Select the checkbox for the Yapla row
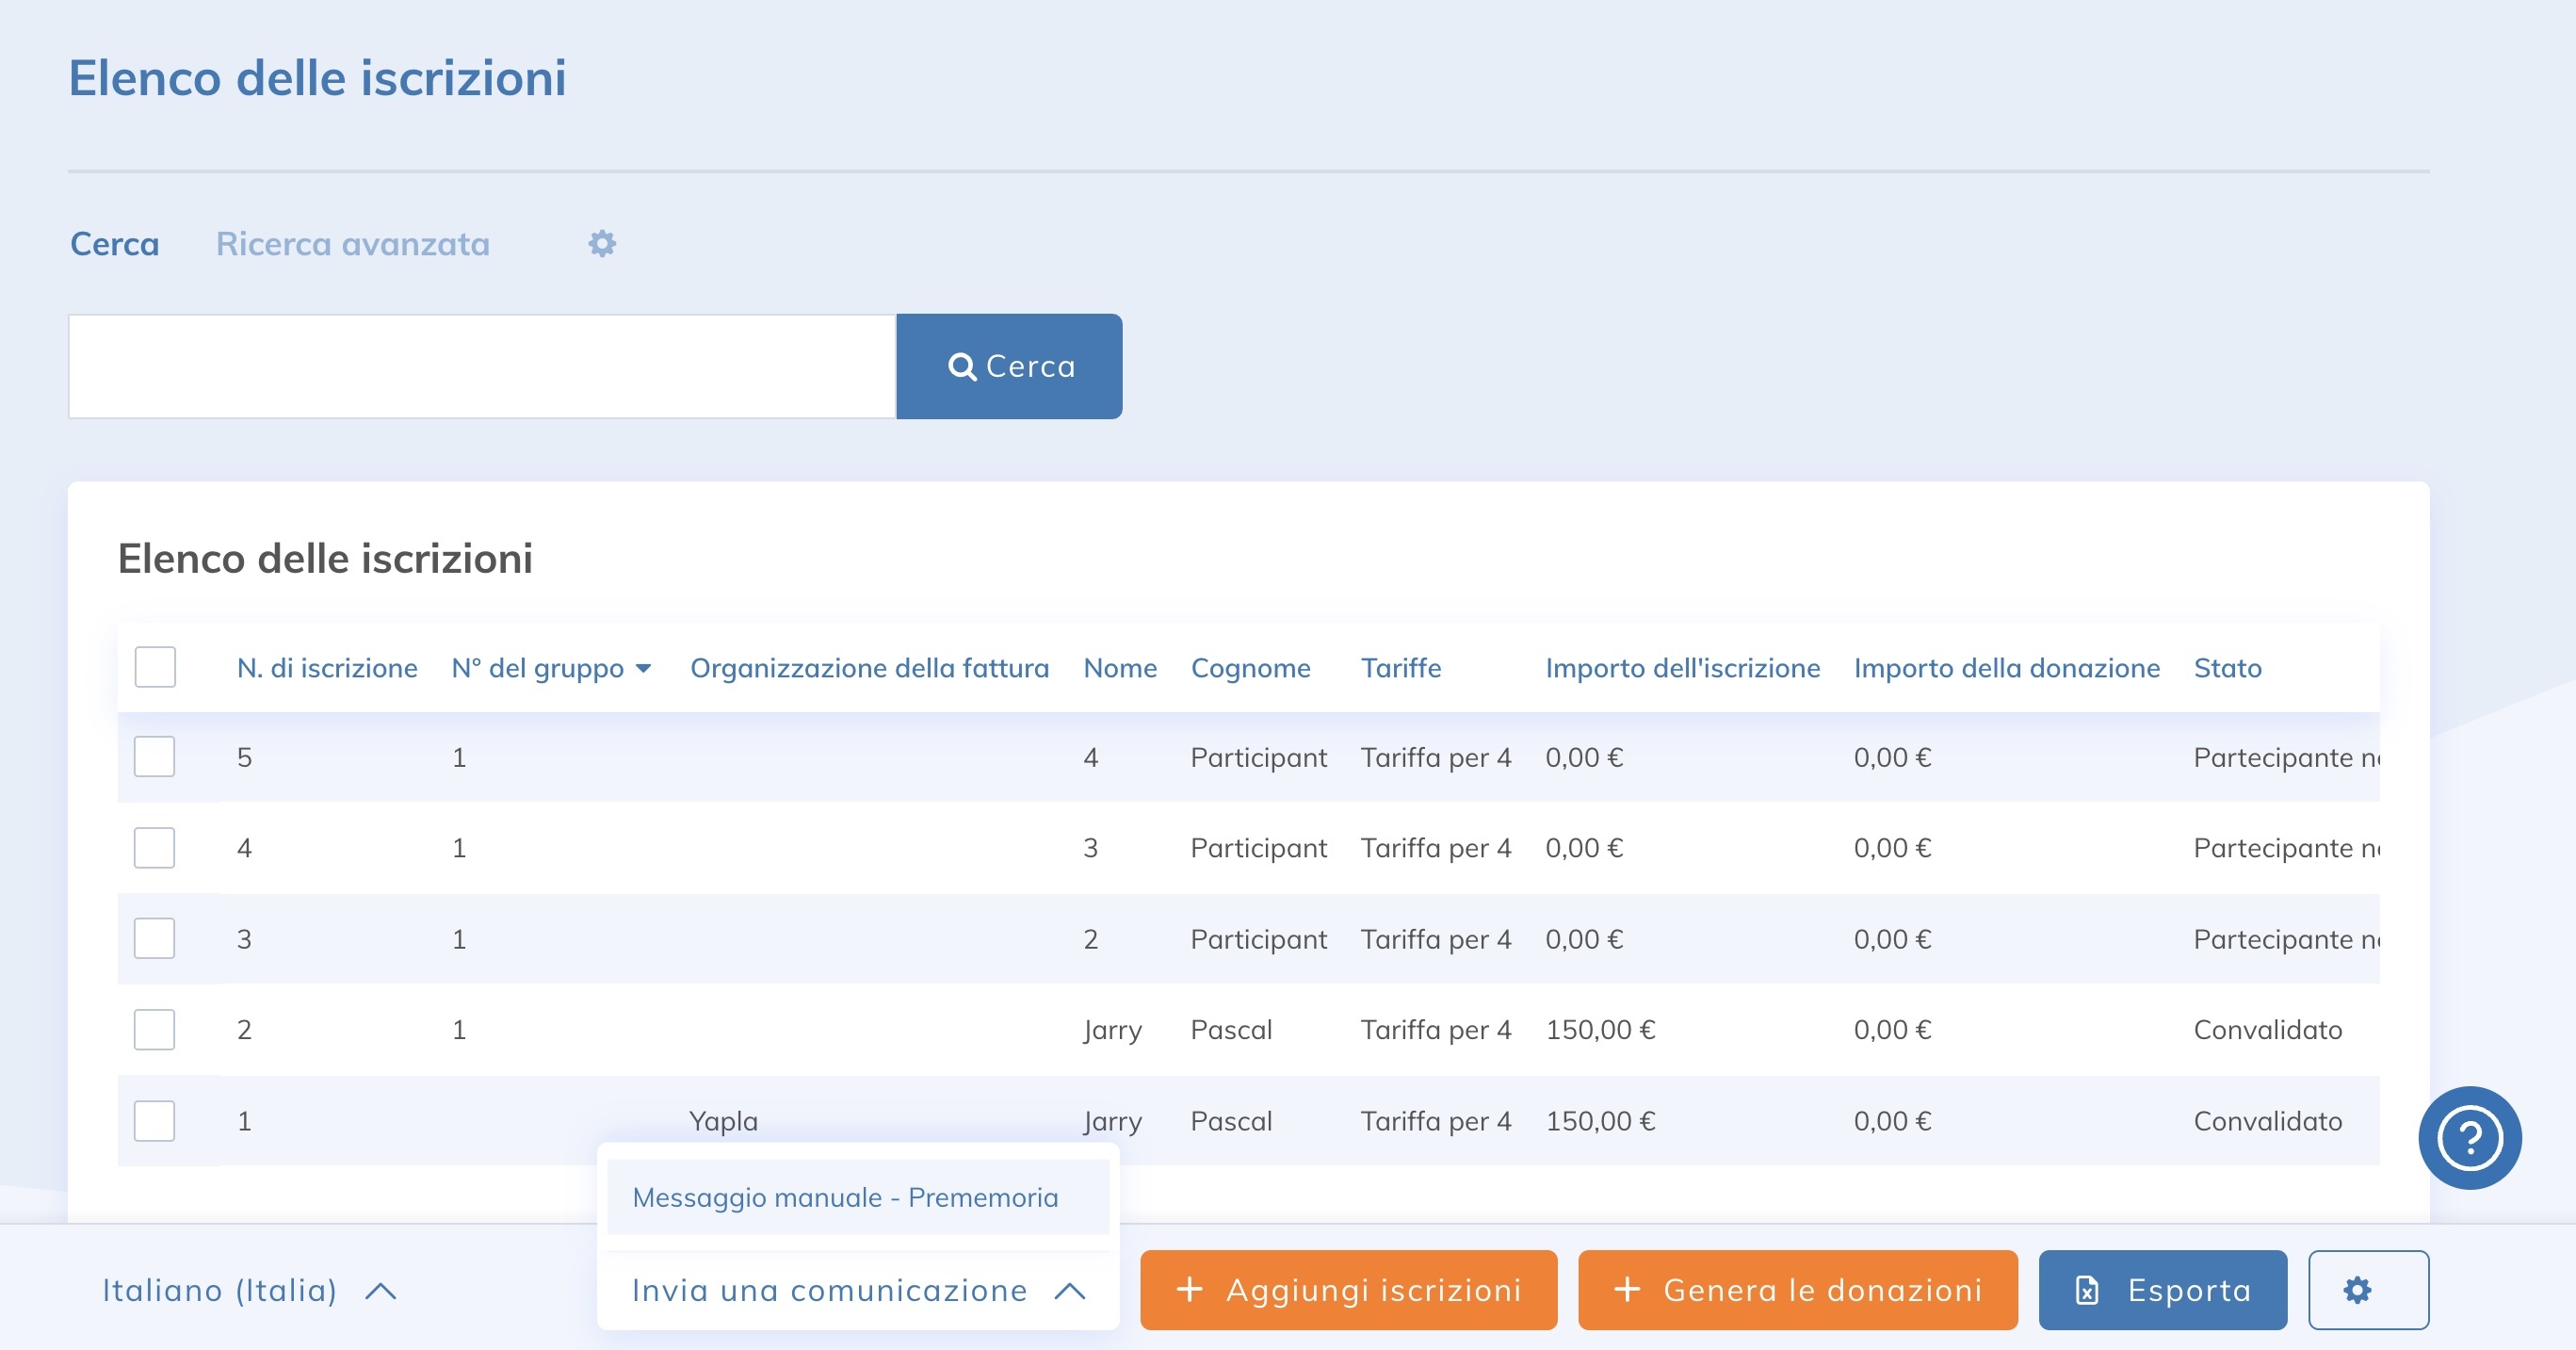2576x1350 pixels. (155, 1121)
